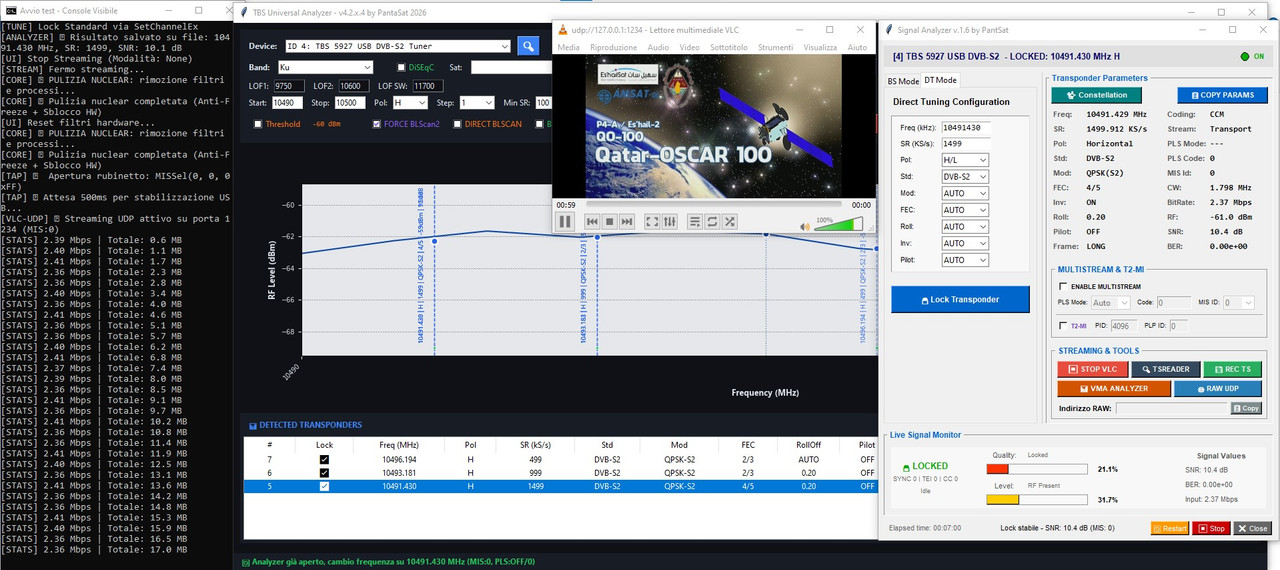Stop playback with VLC stop button
This screenshot has width=1280, height=570.
[x=609, y=221]
